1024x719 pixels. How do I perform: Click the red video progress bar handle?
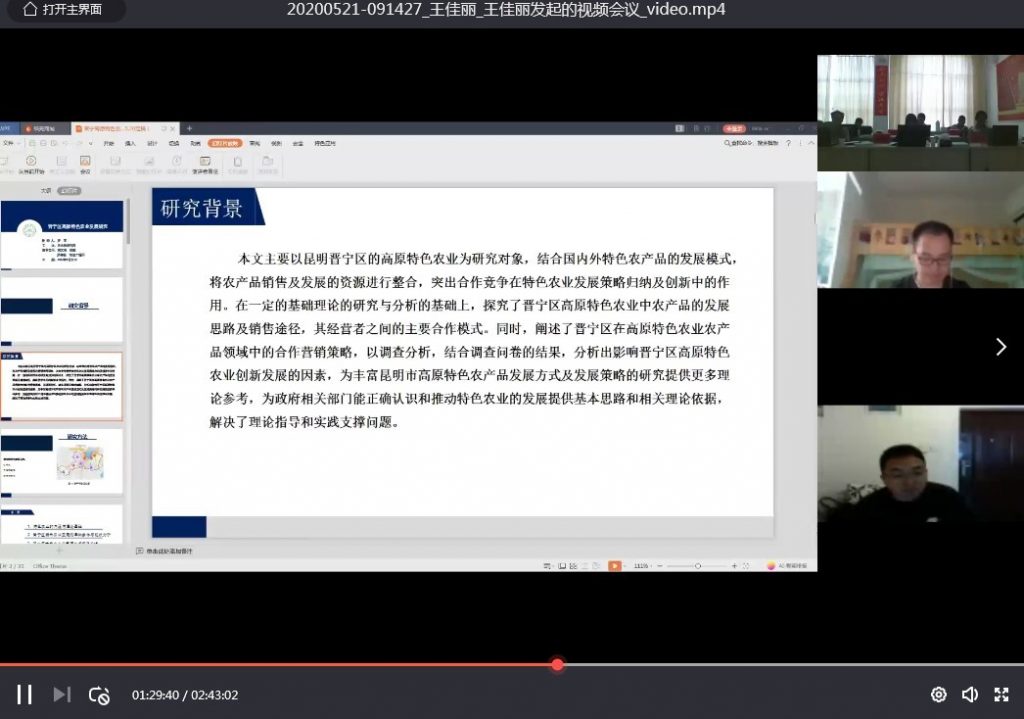coord(557,664)
